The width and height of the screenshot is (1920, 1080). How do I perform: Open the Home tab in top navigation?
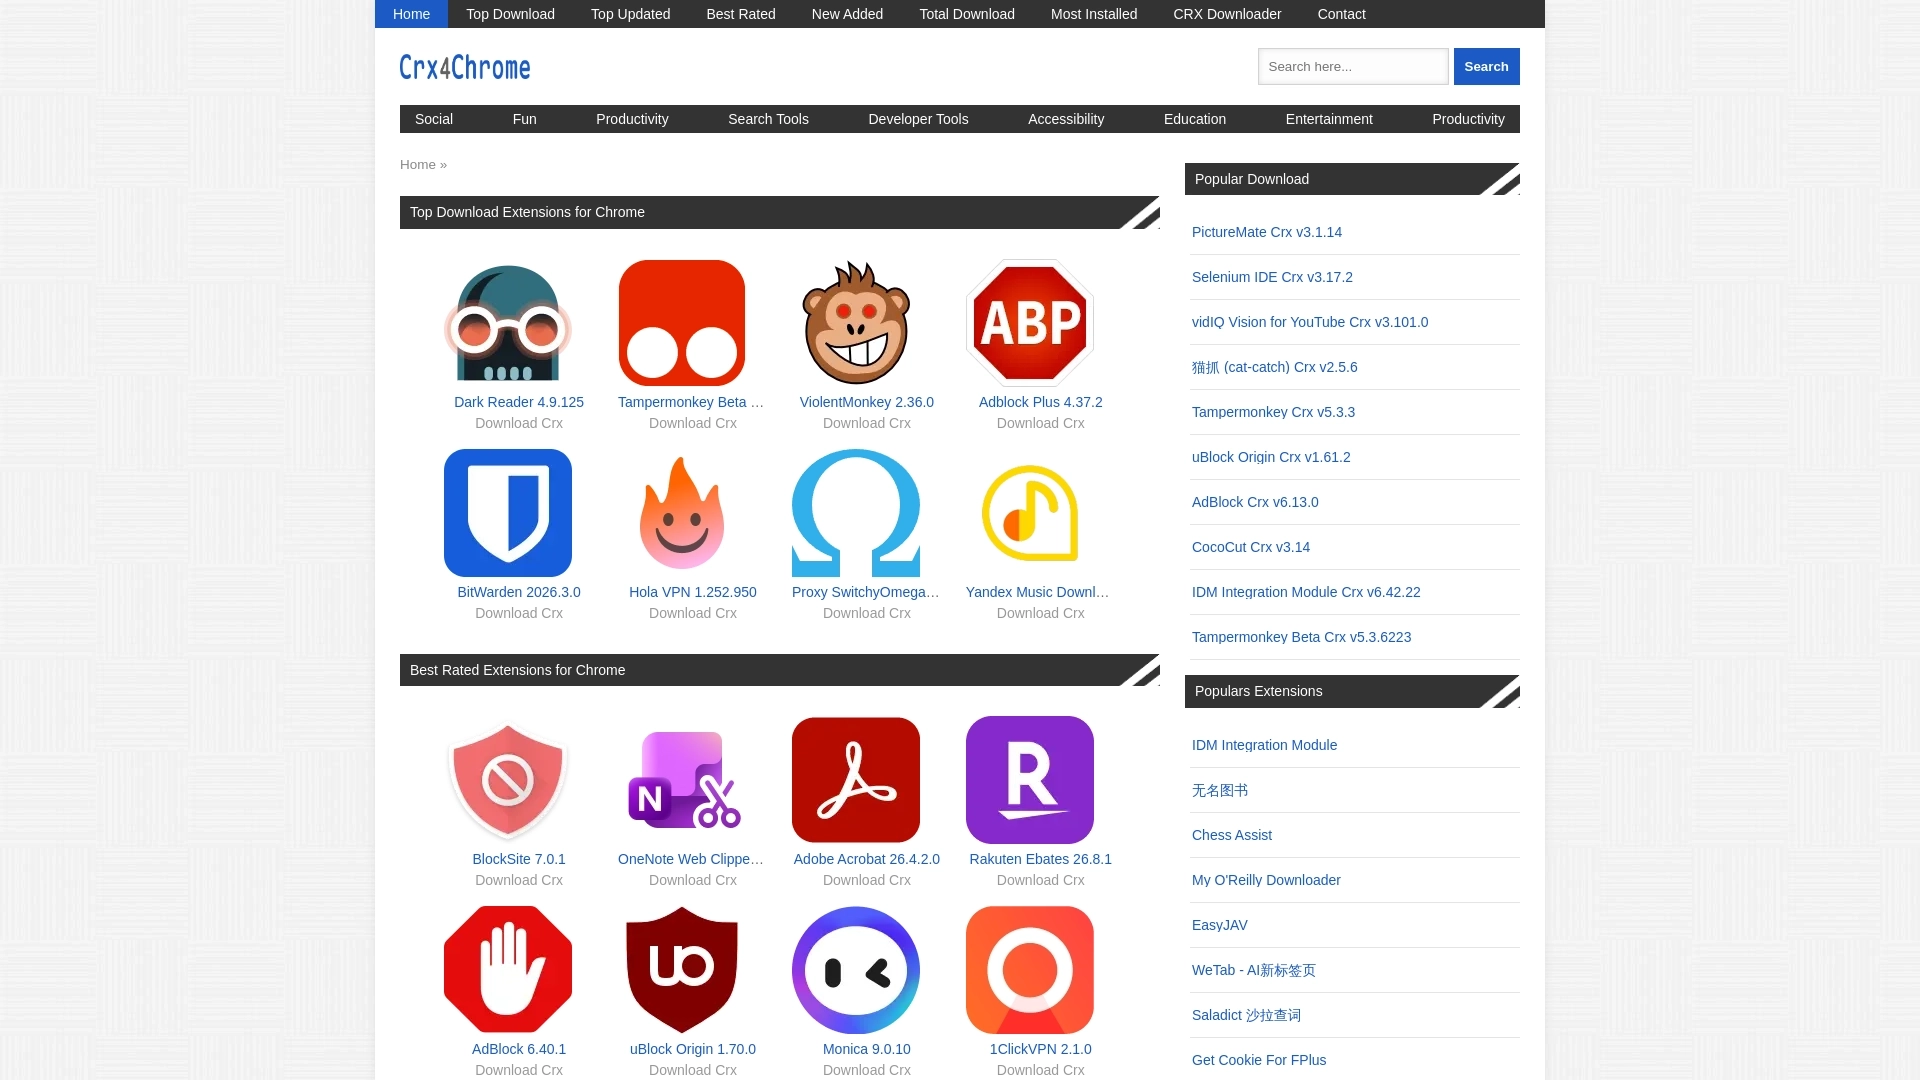click(411, 14)
